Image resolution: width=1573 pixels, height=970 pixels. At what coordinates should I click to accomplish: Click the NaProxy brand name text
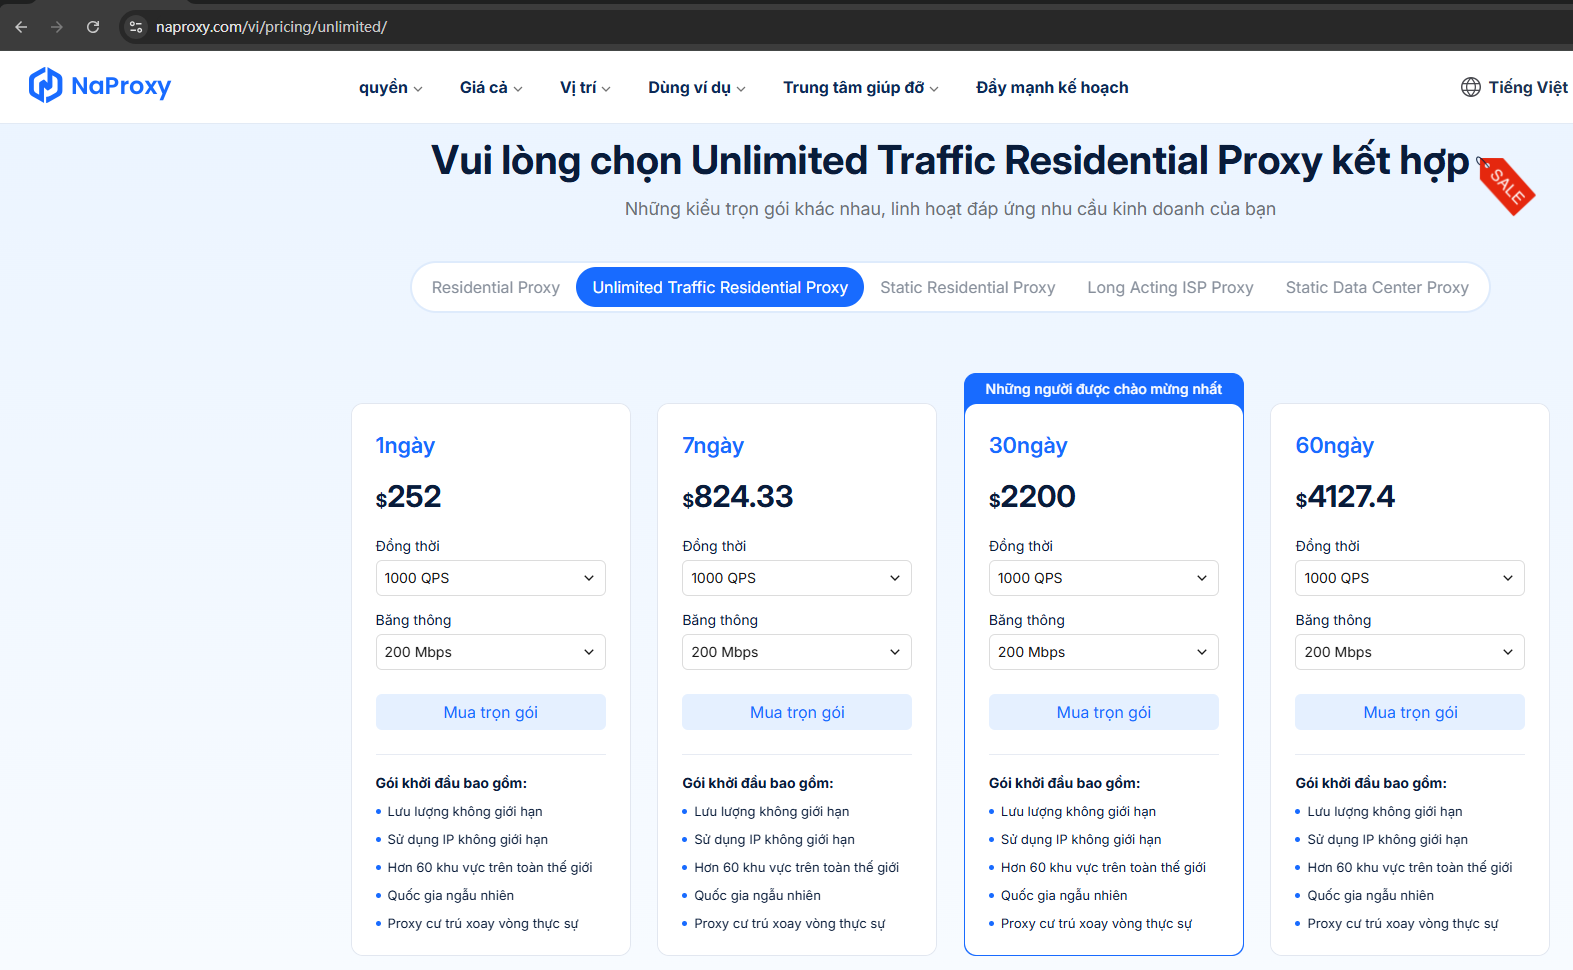121,87
